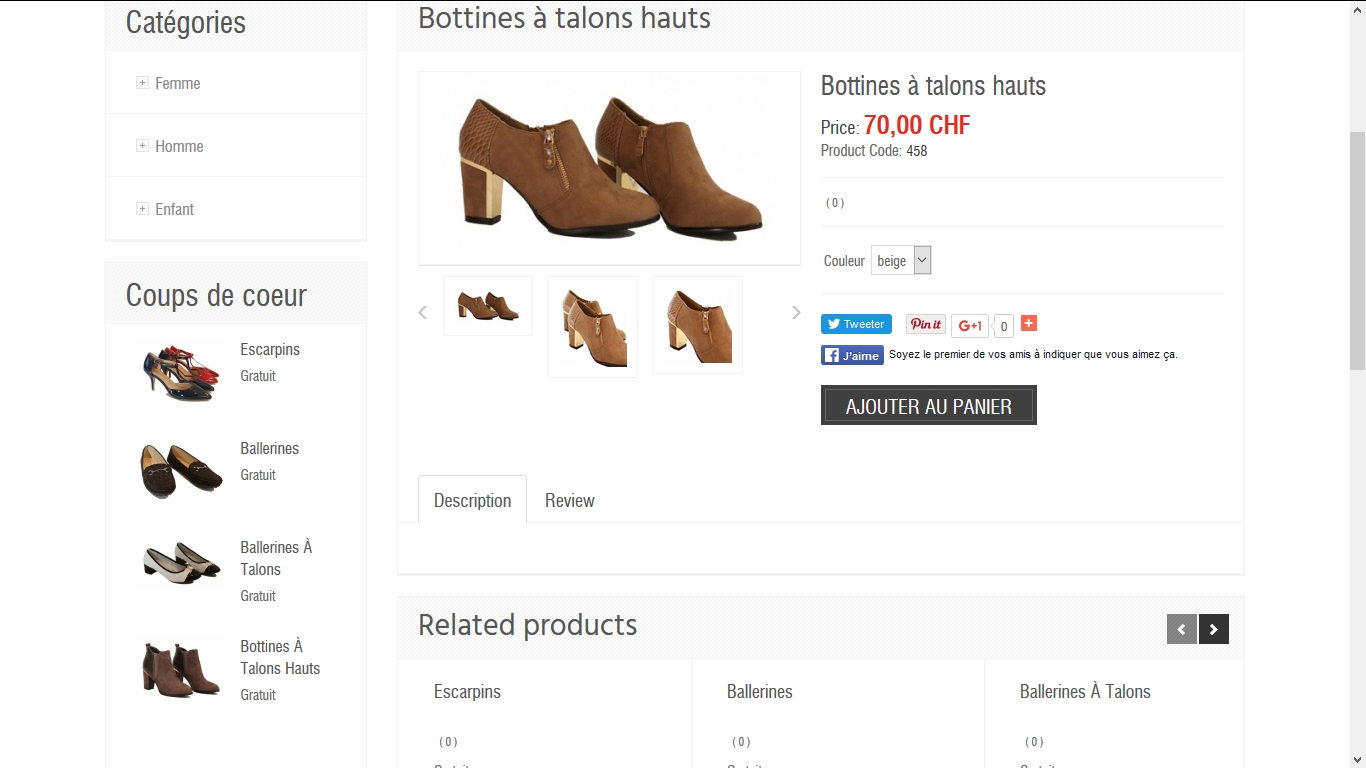Open the Couleur dropdown

[901, 261]
